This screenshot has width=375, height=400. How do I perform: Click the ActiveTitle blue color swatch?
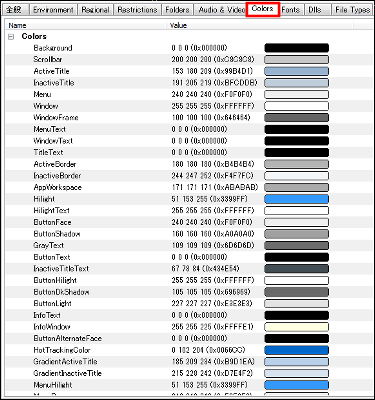(x=297, y=71)
